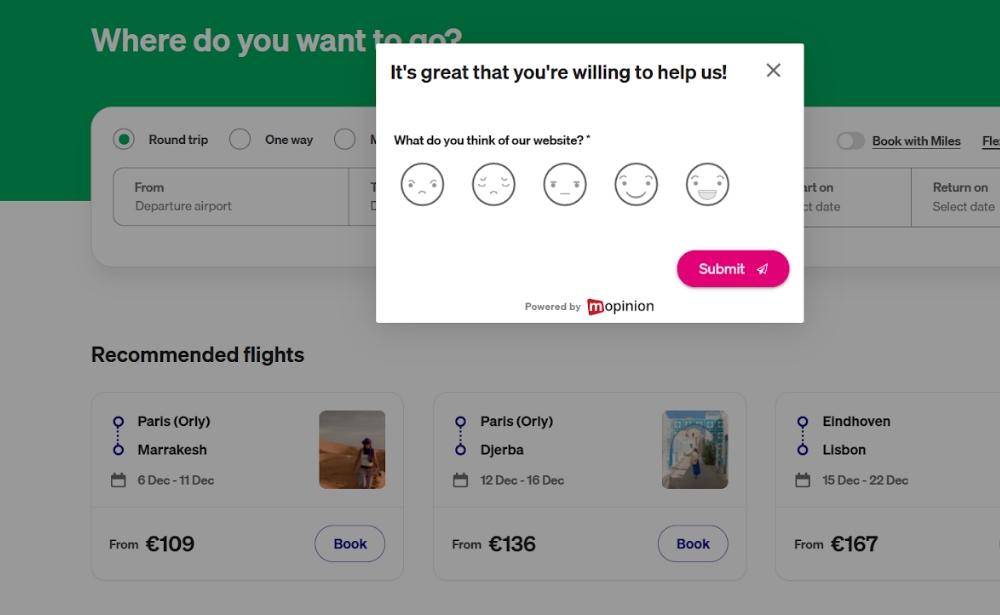Book the Paris to Djerba flight

692,543
